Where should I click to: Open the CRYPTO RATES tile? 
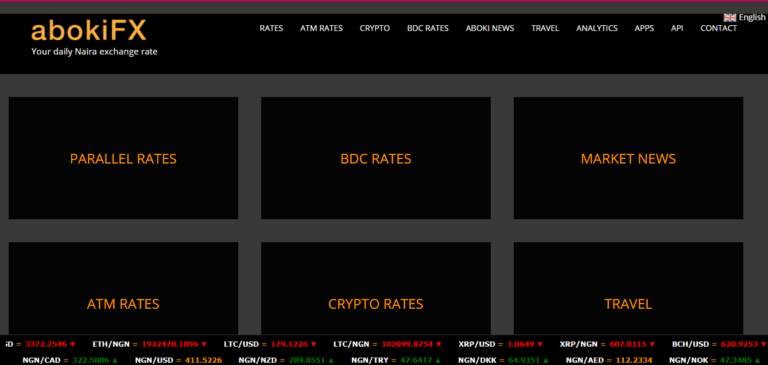376,289
